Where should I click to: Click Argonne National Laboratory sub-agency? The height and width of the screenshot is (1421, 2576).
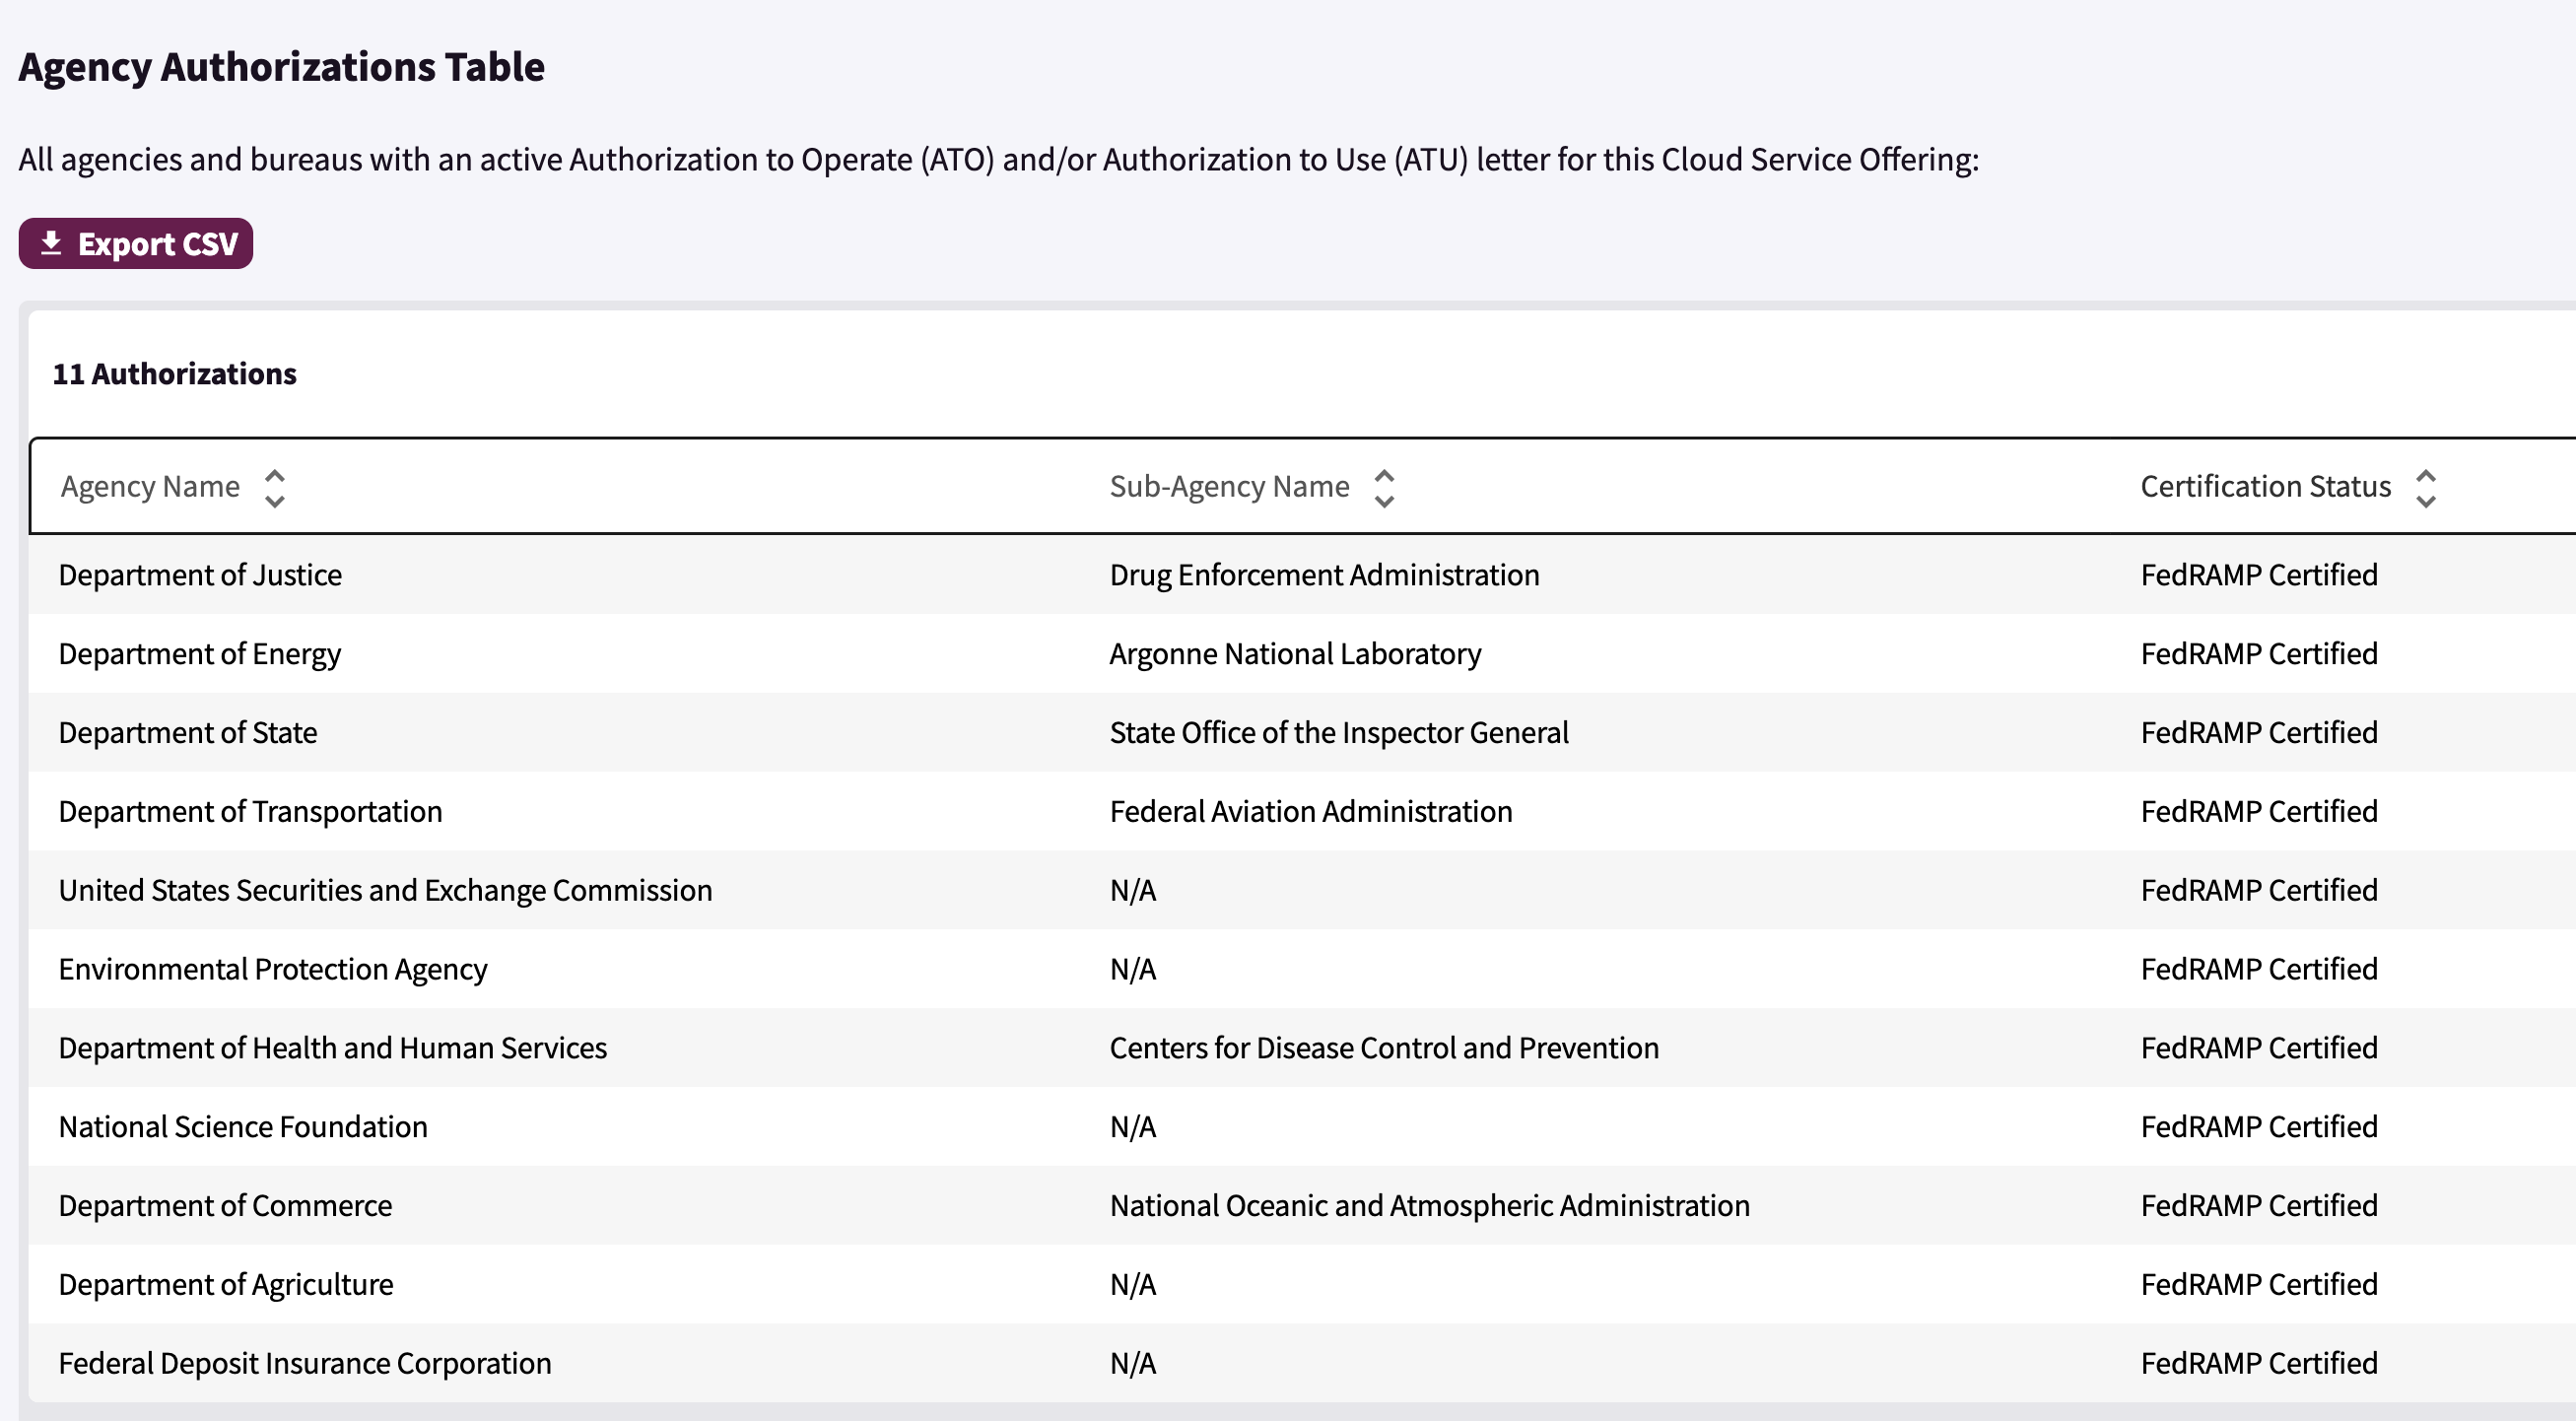coord(1296,654)
